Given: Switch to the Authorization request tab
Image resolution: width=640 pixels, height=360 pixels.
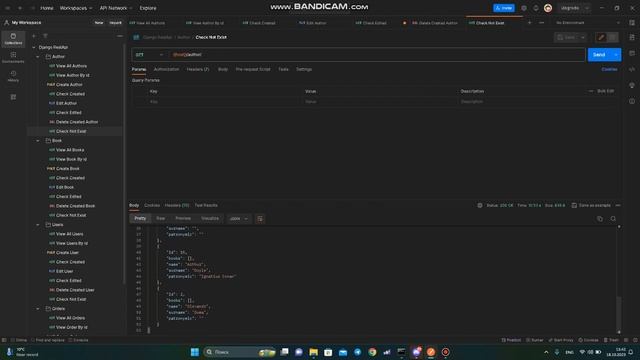Looking at the screenshot, I should [166, 69].
